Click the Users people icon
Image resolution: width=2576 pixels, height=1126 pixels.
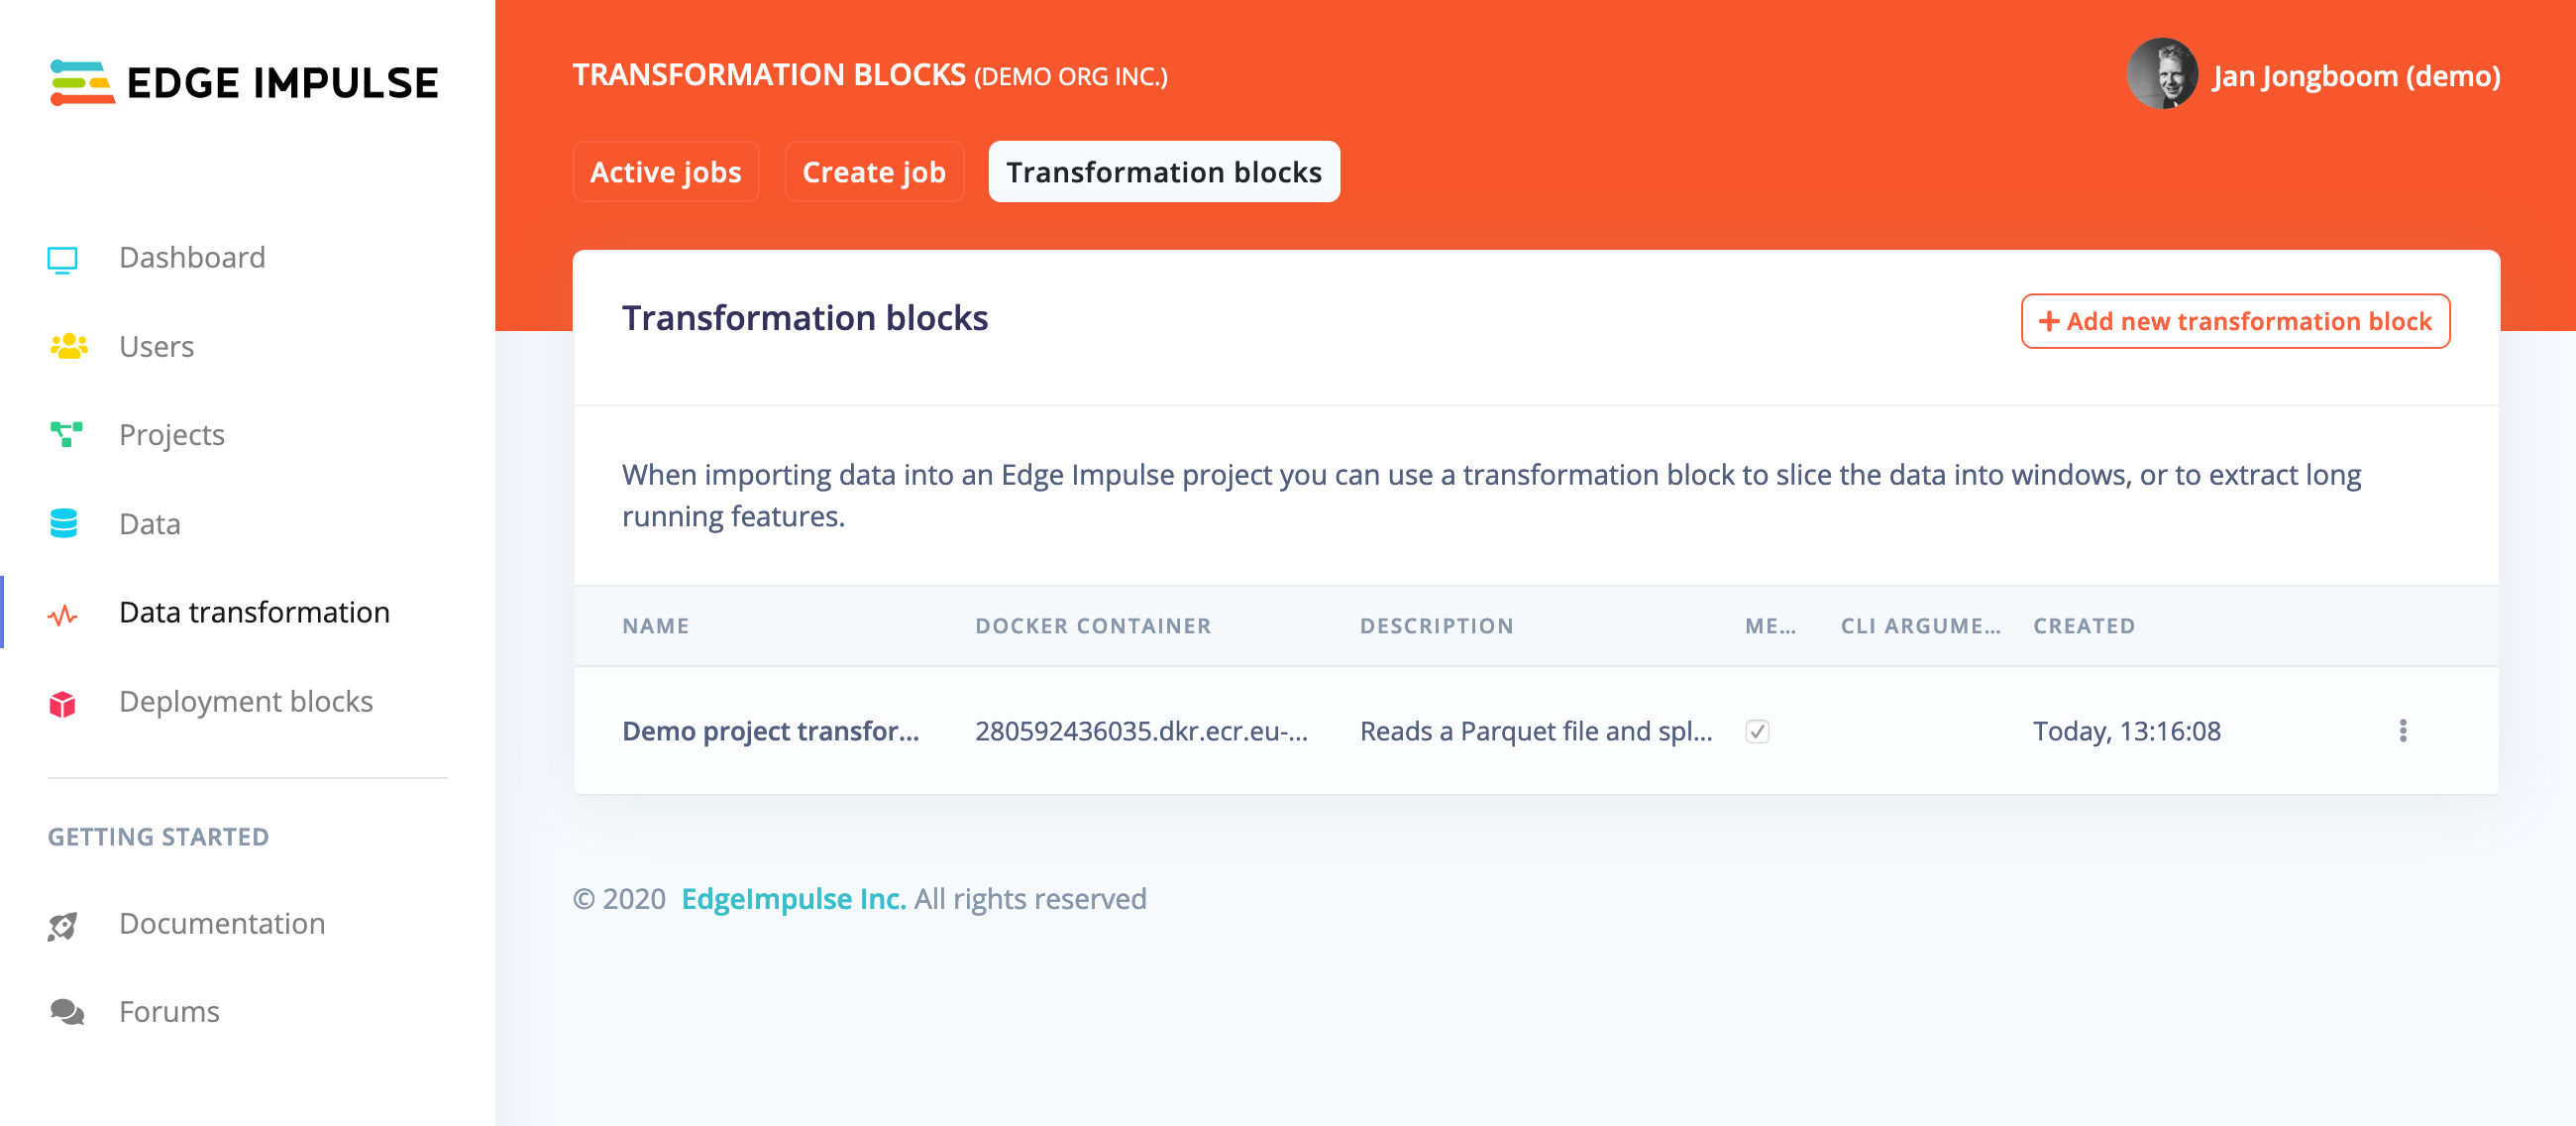click(68, 346)
